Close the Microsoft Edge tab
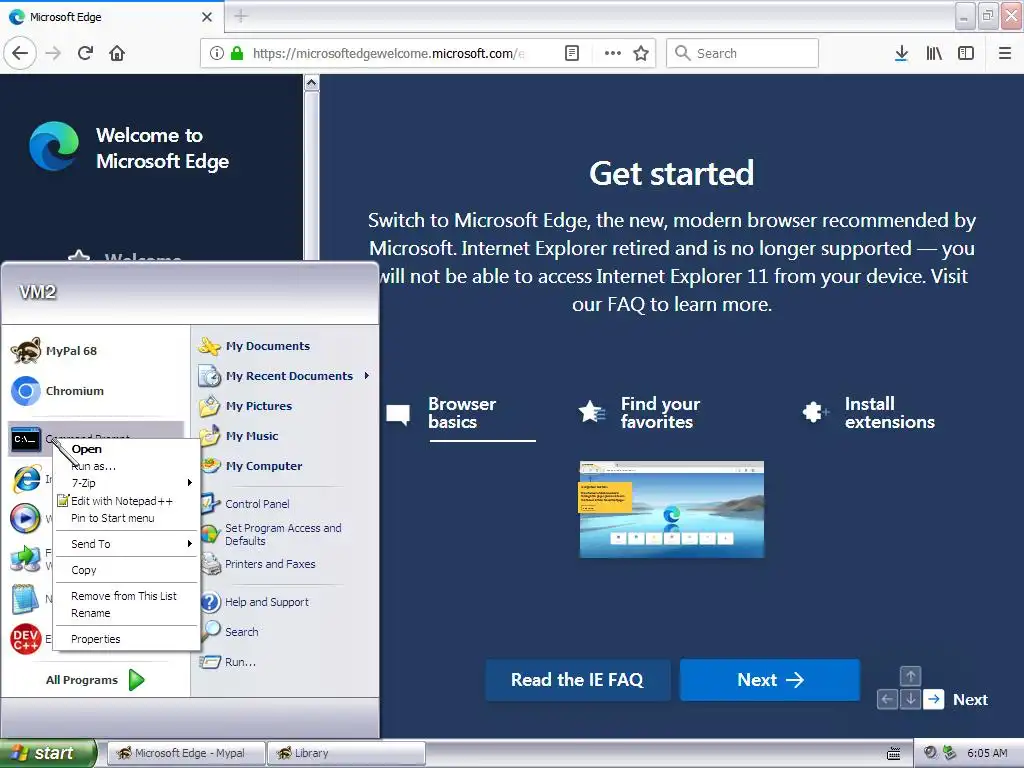 (x=207, y=17)
